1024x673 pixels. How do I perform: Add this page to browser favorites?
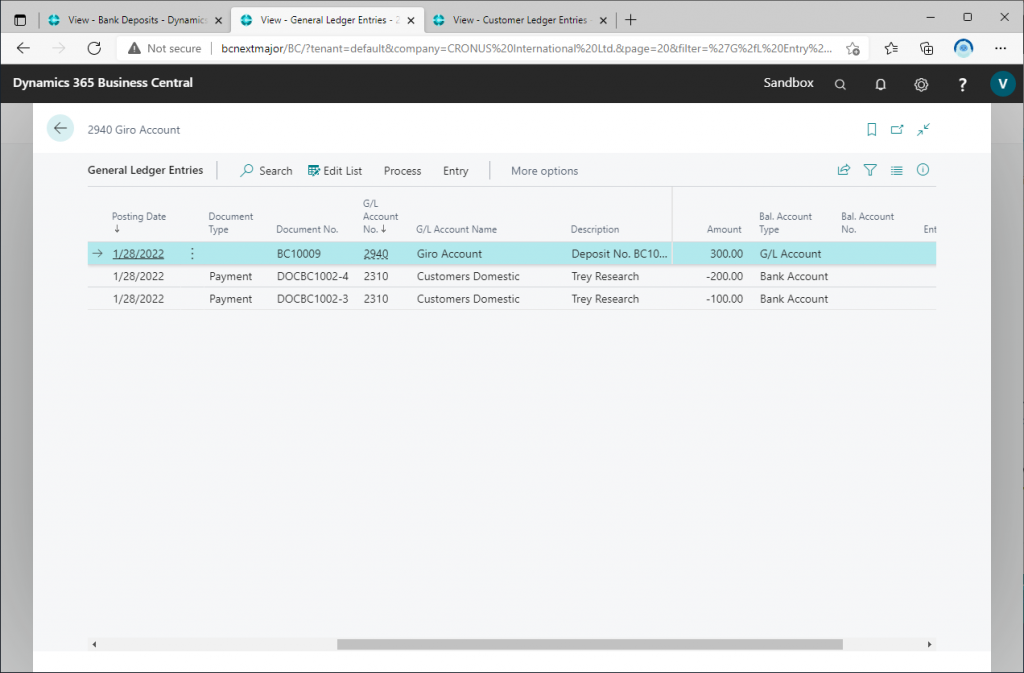[x=853, y=48]
